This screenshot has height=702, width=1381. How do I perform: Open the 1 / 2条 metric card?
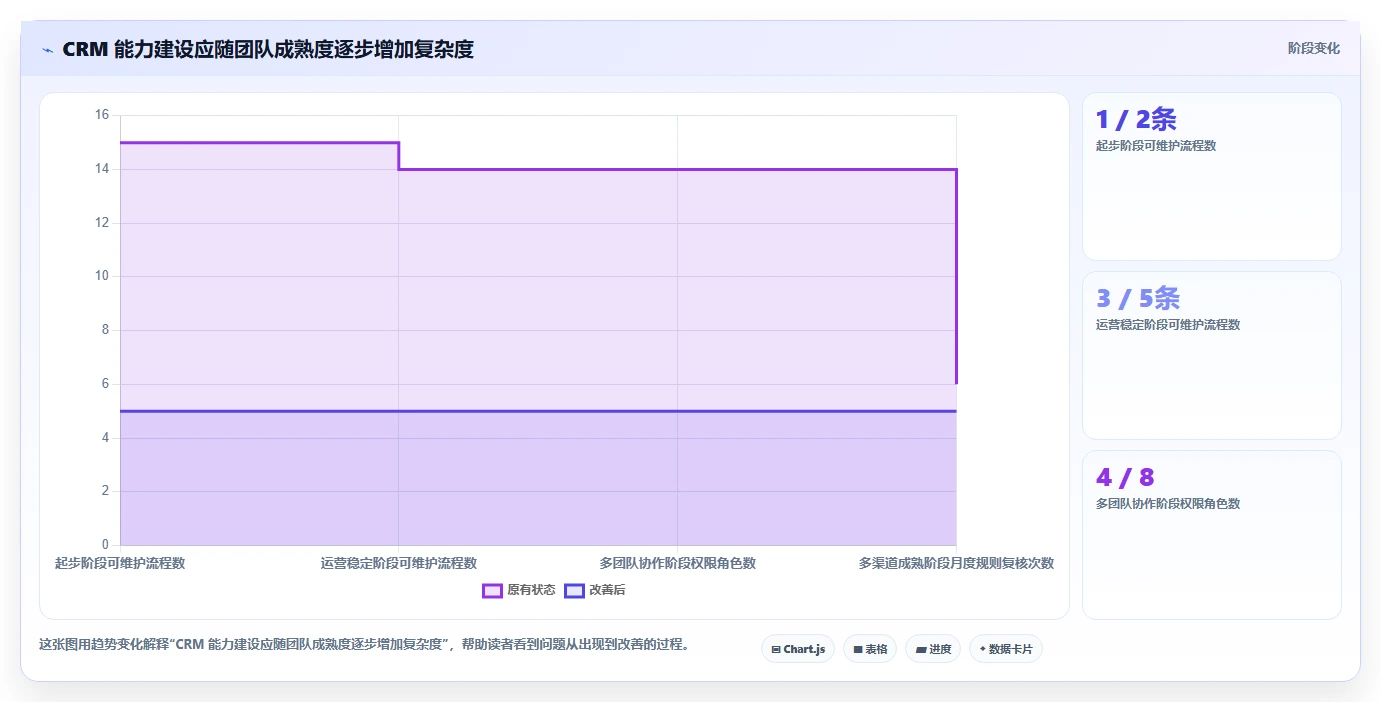pyautogui.click(x=1212, y=176)
